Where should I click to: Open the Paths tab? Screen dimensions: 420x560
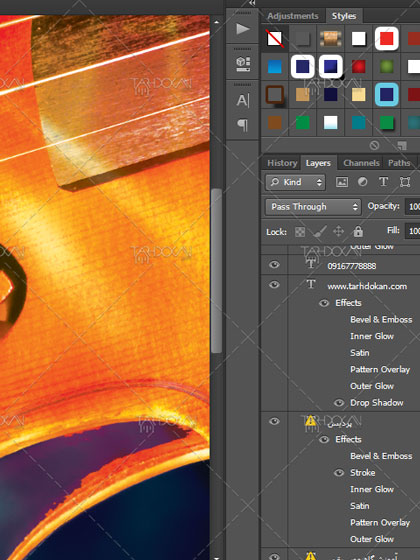point(399,163)
